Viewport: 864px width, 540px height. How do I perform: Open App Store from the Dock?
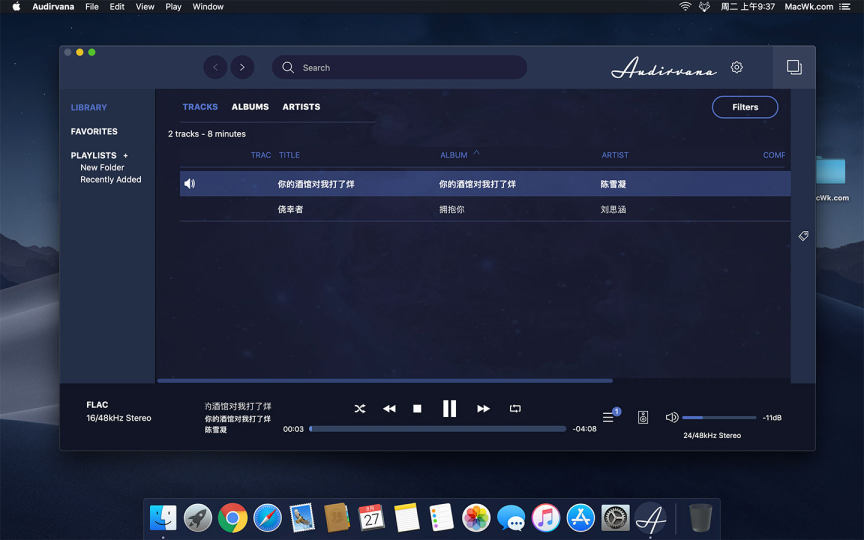(581, 518)
